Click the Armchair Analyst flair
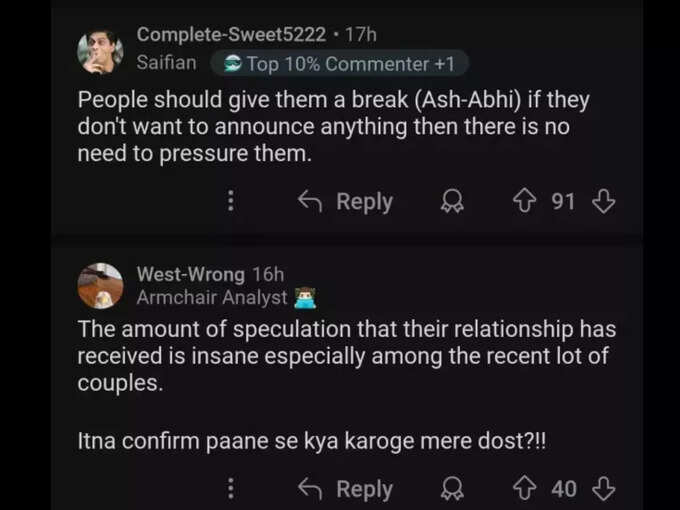The image size is (680, 510). (212, 298)
